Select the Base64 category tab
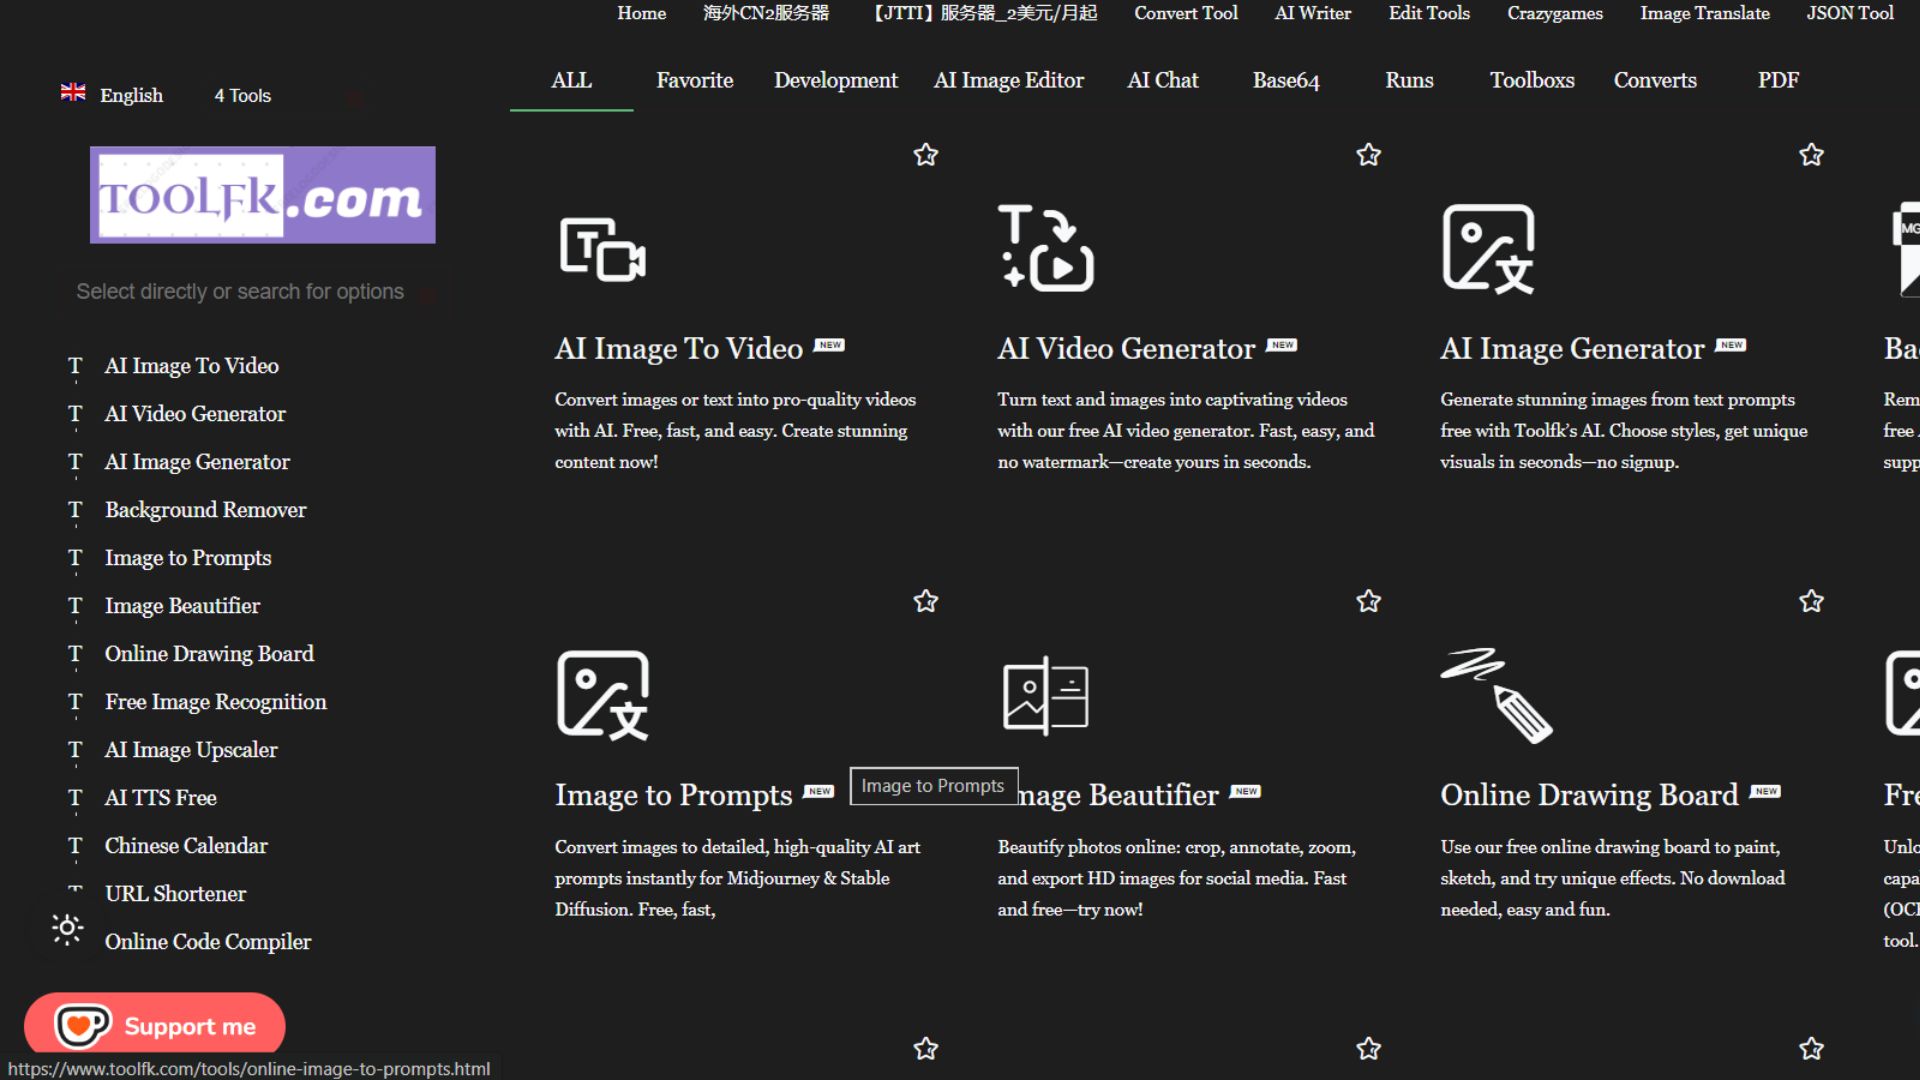The image size is (1920, 1080). coord(1285,80)
